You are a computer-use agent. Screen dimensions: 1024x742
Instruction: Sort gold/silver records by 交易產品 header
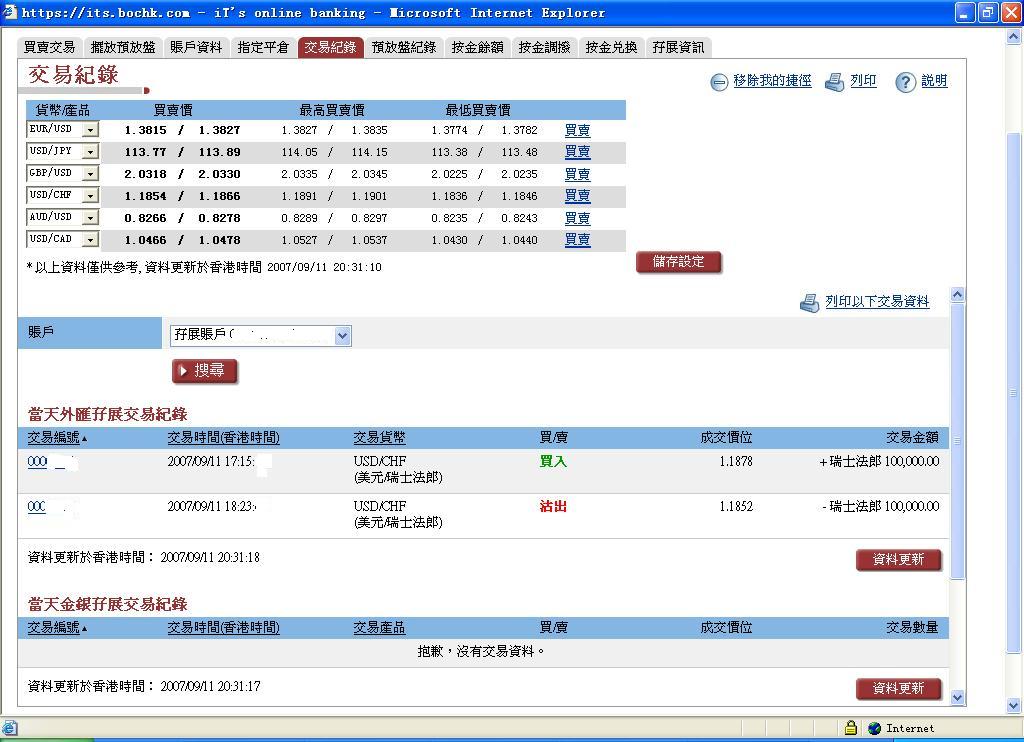pos(379,628)
